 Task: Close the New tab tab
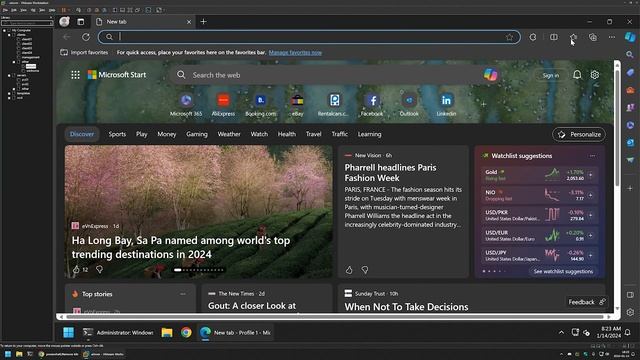coord(189,22)
